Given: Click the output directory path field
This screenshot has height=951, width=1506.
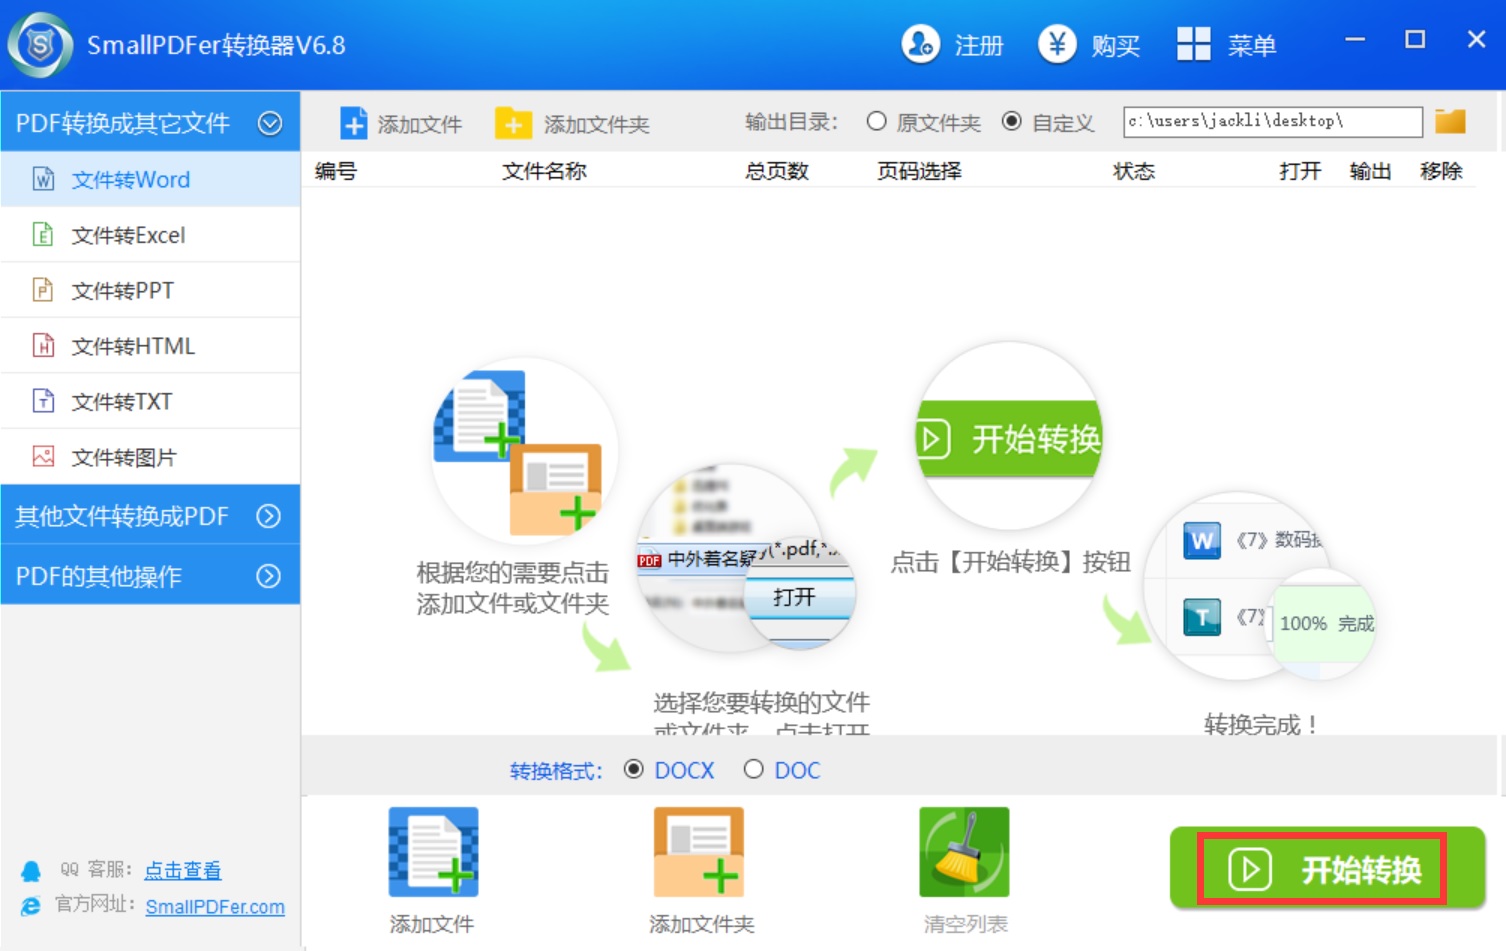Looking at the screenshot, I should coord(1272,121).
